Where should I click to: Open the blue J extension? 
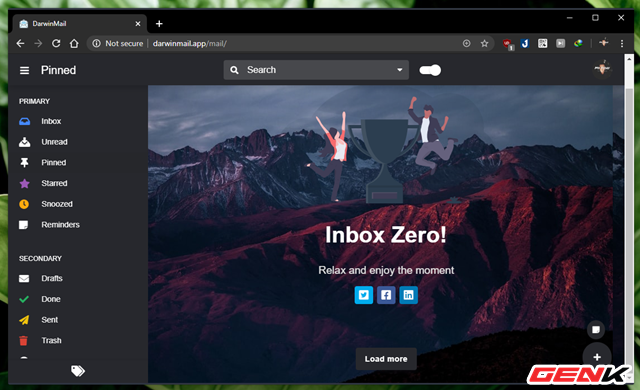tap(525, 43)
